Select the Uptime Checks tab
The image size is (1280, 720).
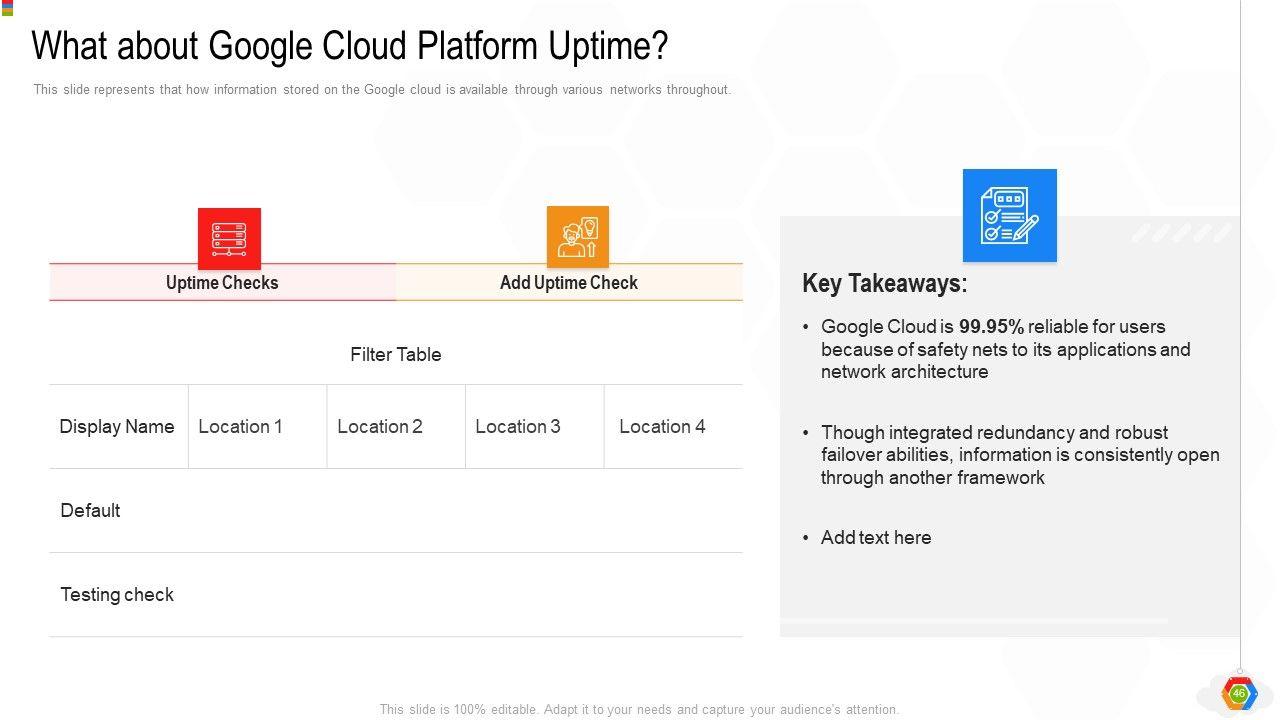(222, 283)
